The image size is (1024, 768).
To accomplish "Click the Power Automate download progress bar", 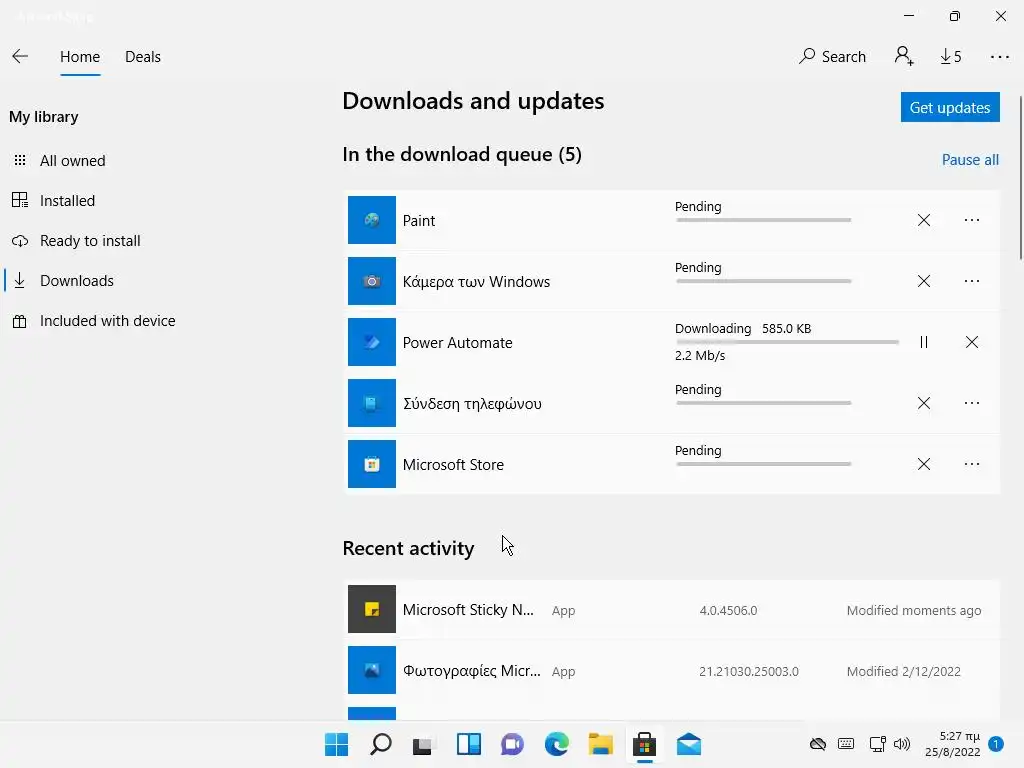I will tap(787, 342).
